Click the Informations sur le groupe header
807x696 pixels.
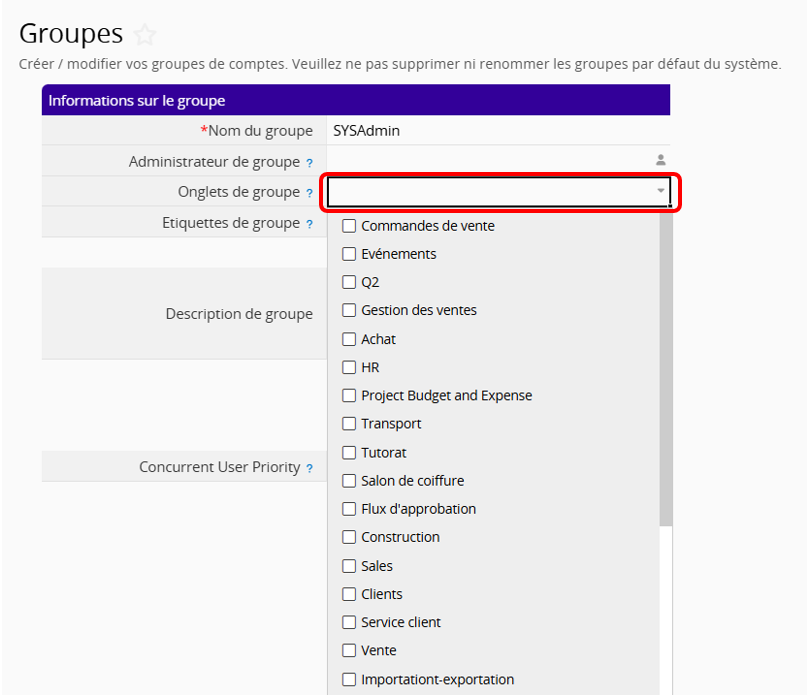(356, 100)
